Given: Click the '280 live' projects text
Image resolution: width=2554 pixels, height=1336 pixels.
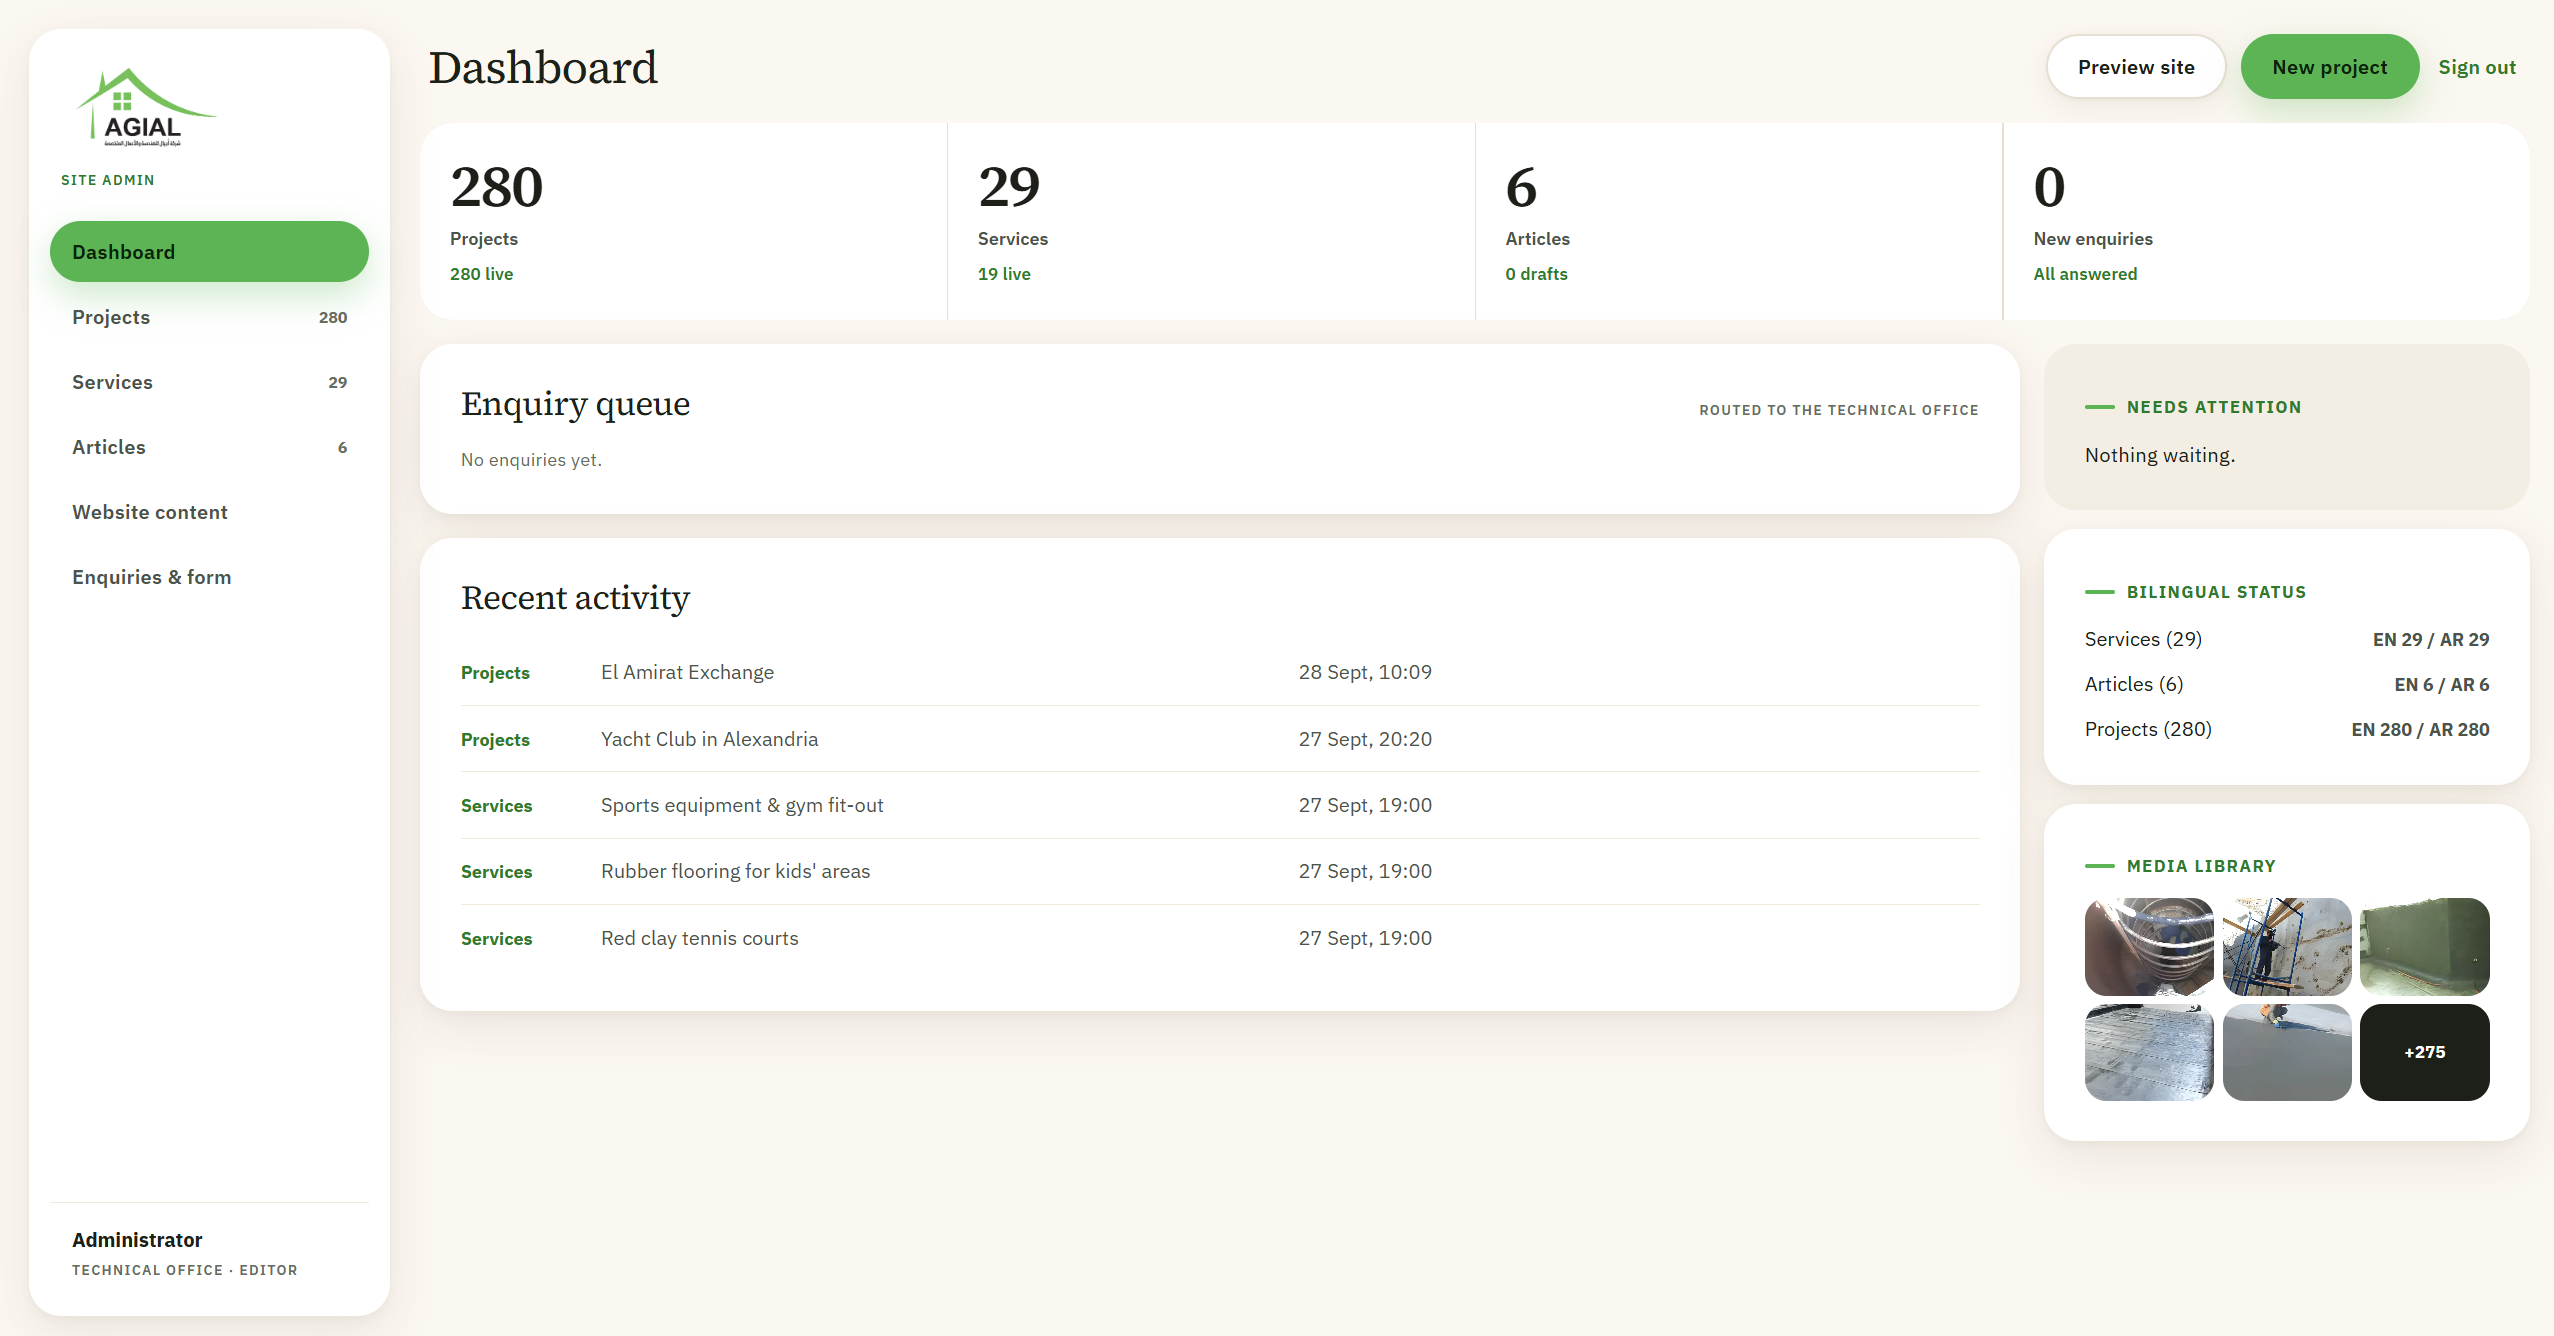Looking at the screenshot, I should pos(481,274).
